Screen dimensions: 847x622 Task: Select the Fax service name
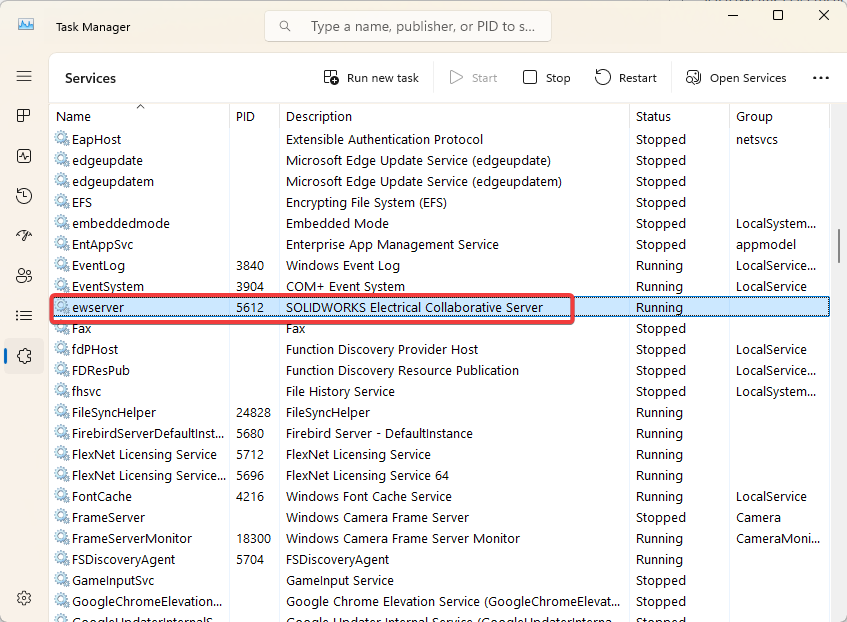(82, 329)
